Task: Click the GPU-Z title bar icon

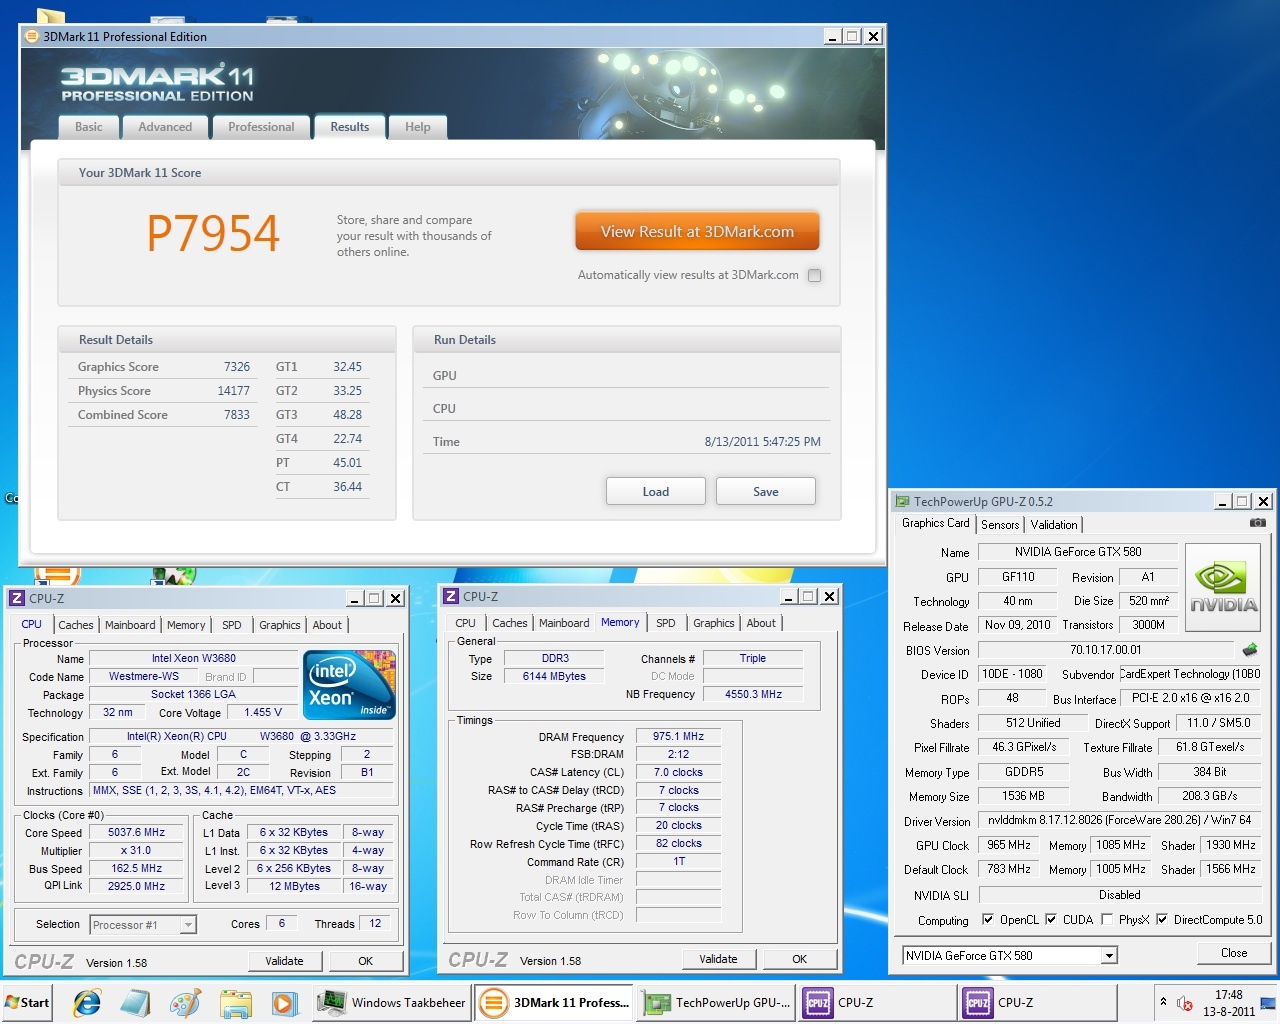Action: (x=902, y=501)
